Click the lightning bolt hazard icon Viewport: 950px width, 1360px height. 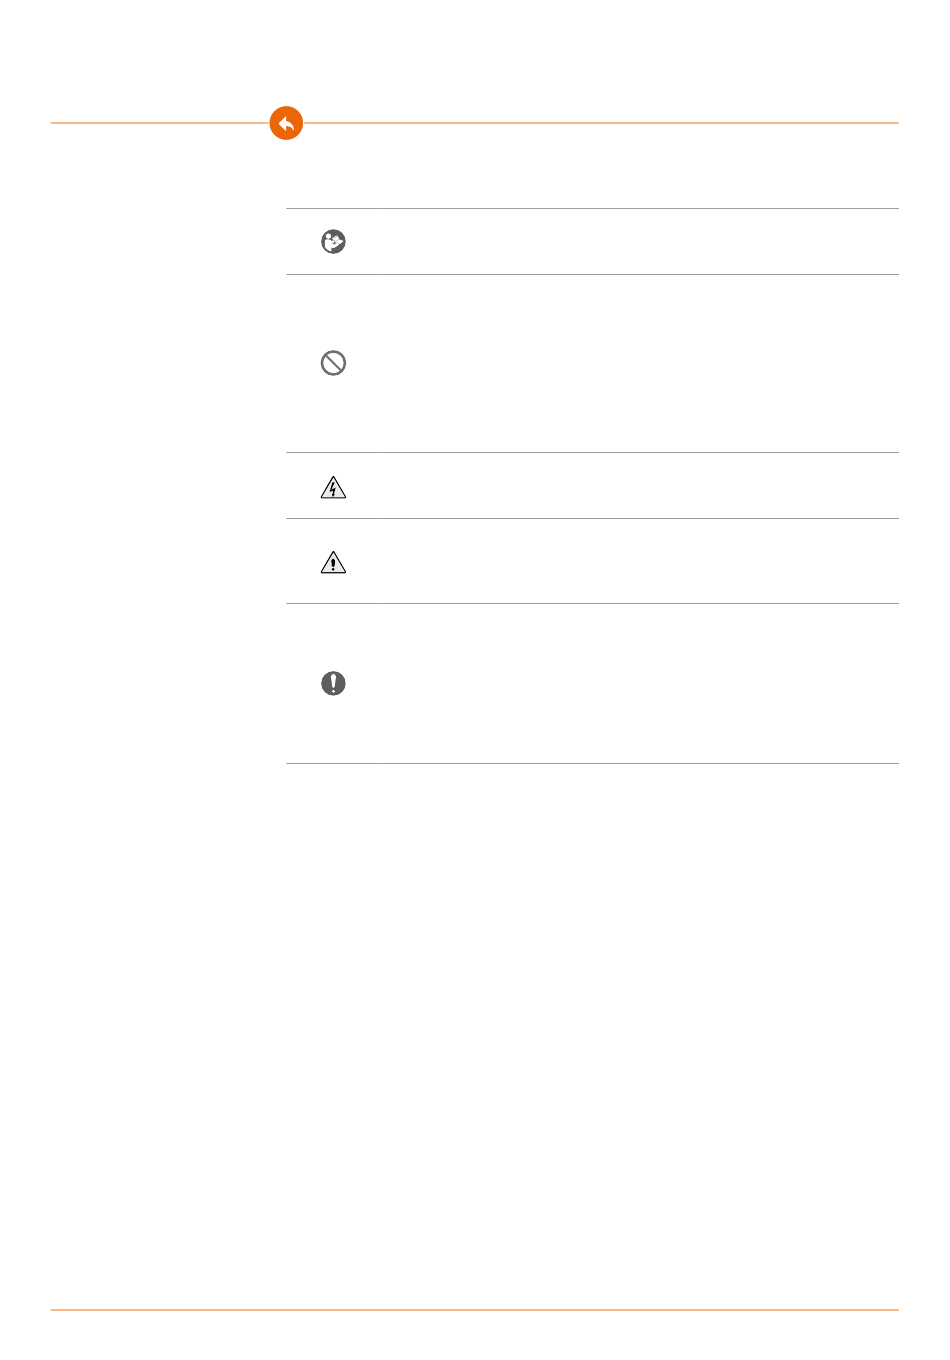pos(333,487)
